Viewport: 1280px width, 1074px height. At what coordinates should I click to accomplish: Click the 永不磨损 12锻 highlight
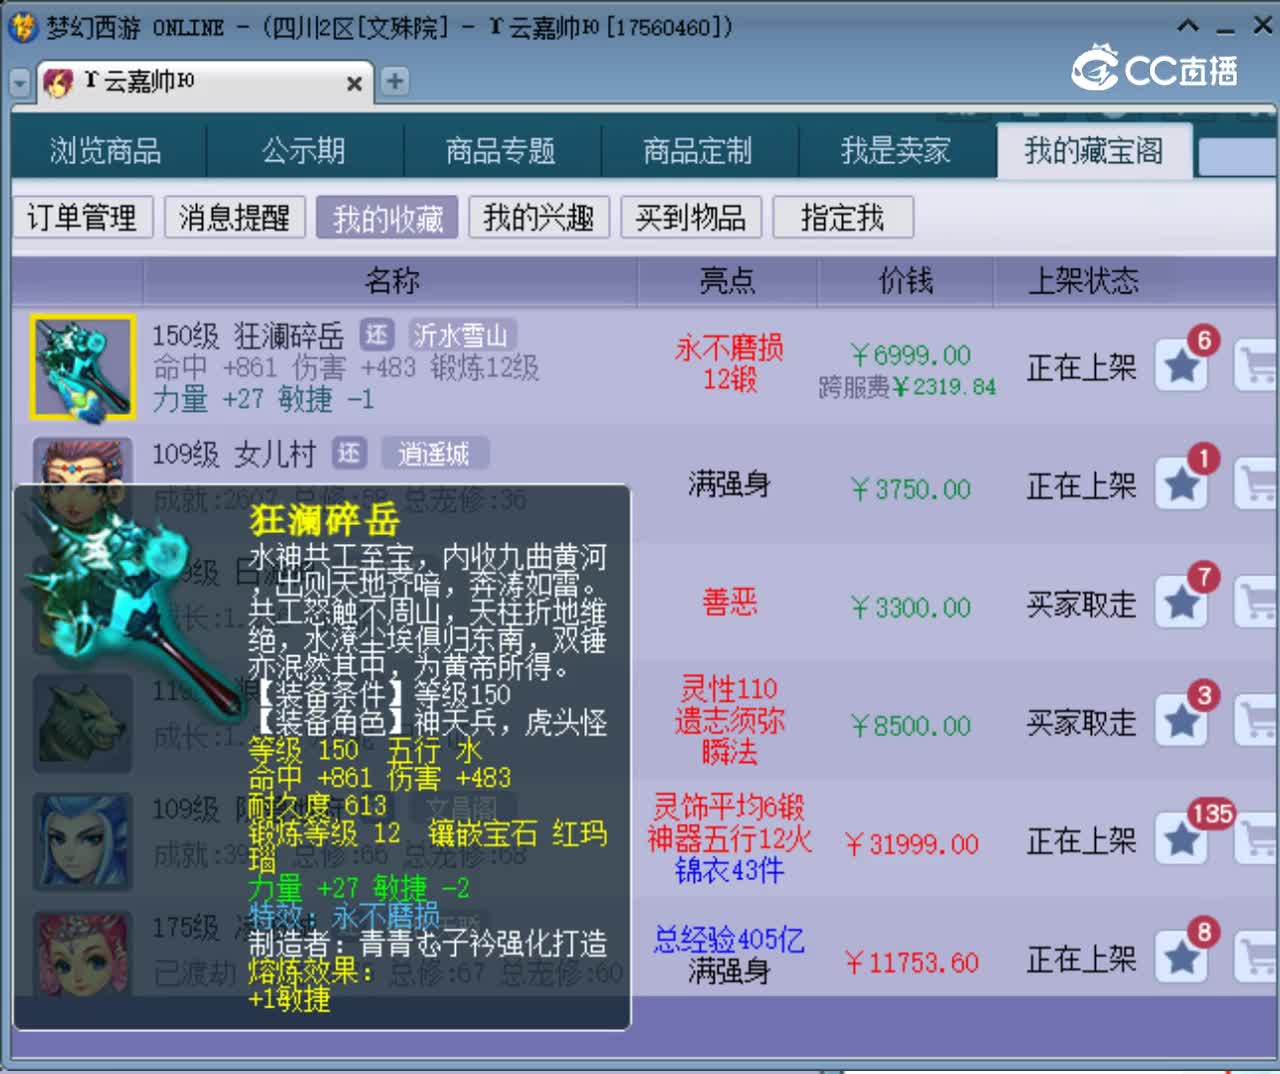(729, 364)
